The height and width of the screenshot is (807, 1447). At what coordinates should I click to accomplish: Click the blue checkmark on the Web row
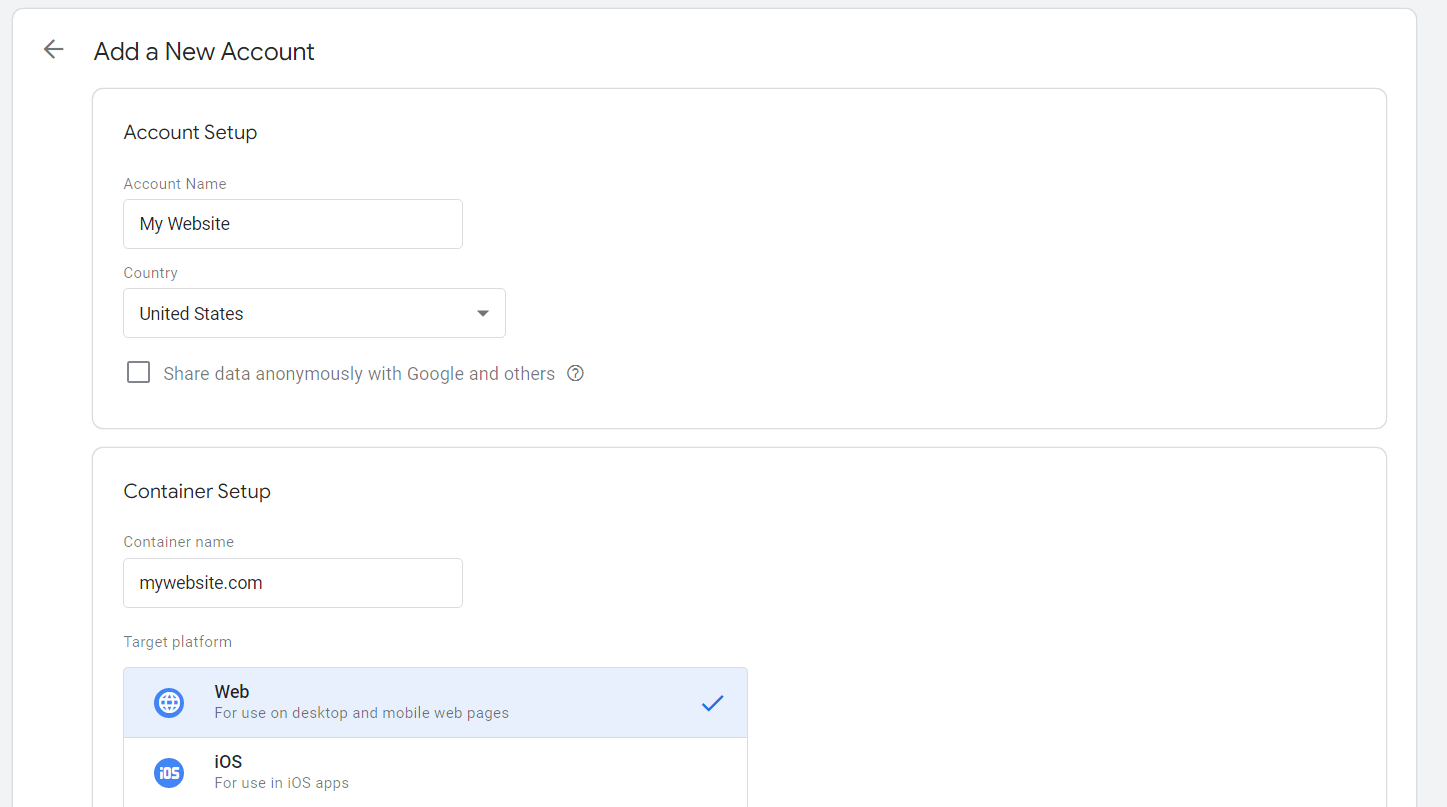(712, 703)
